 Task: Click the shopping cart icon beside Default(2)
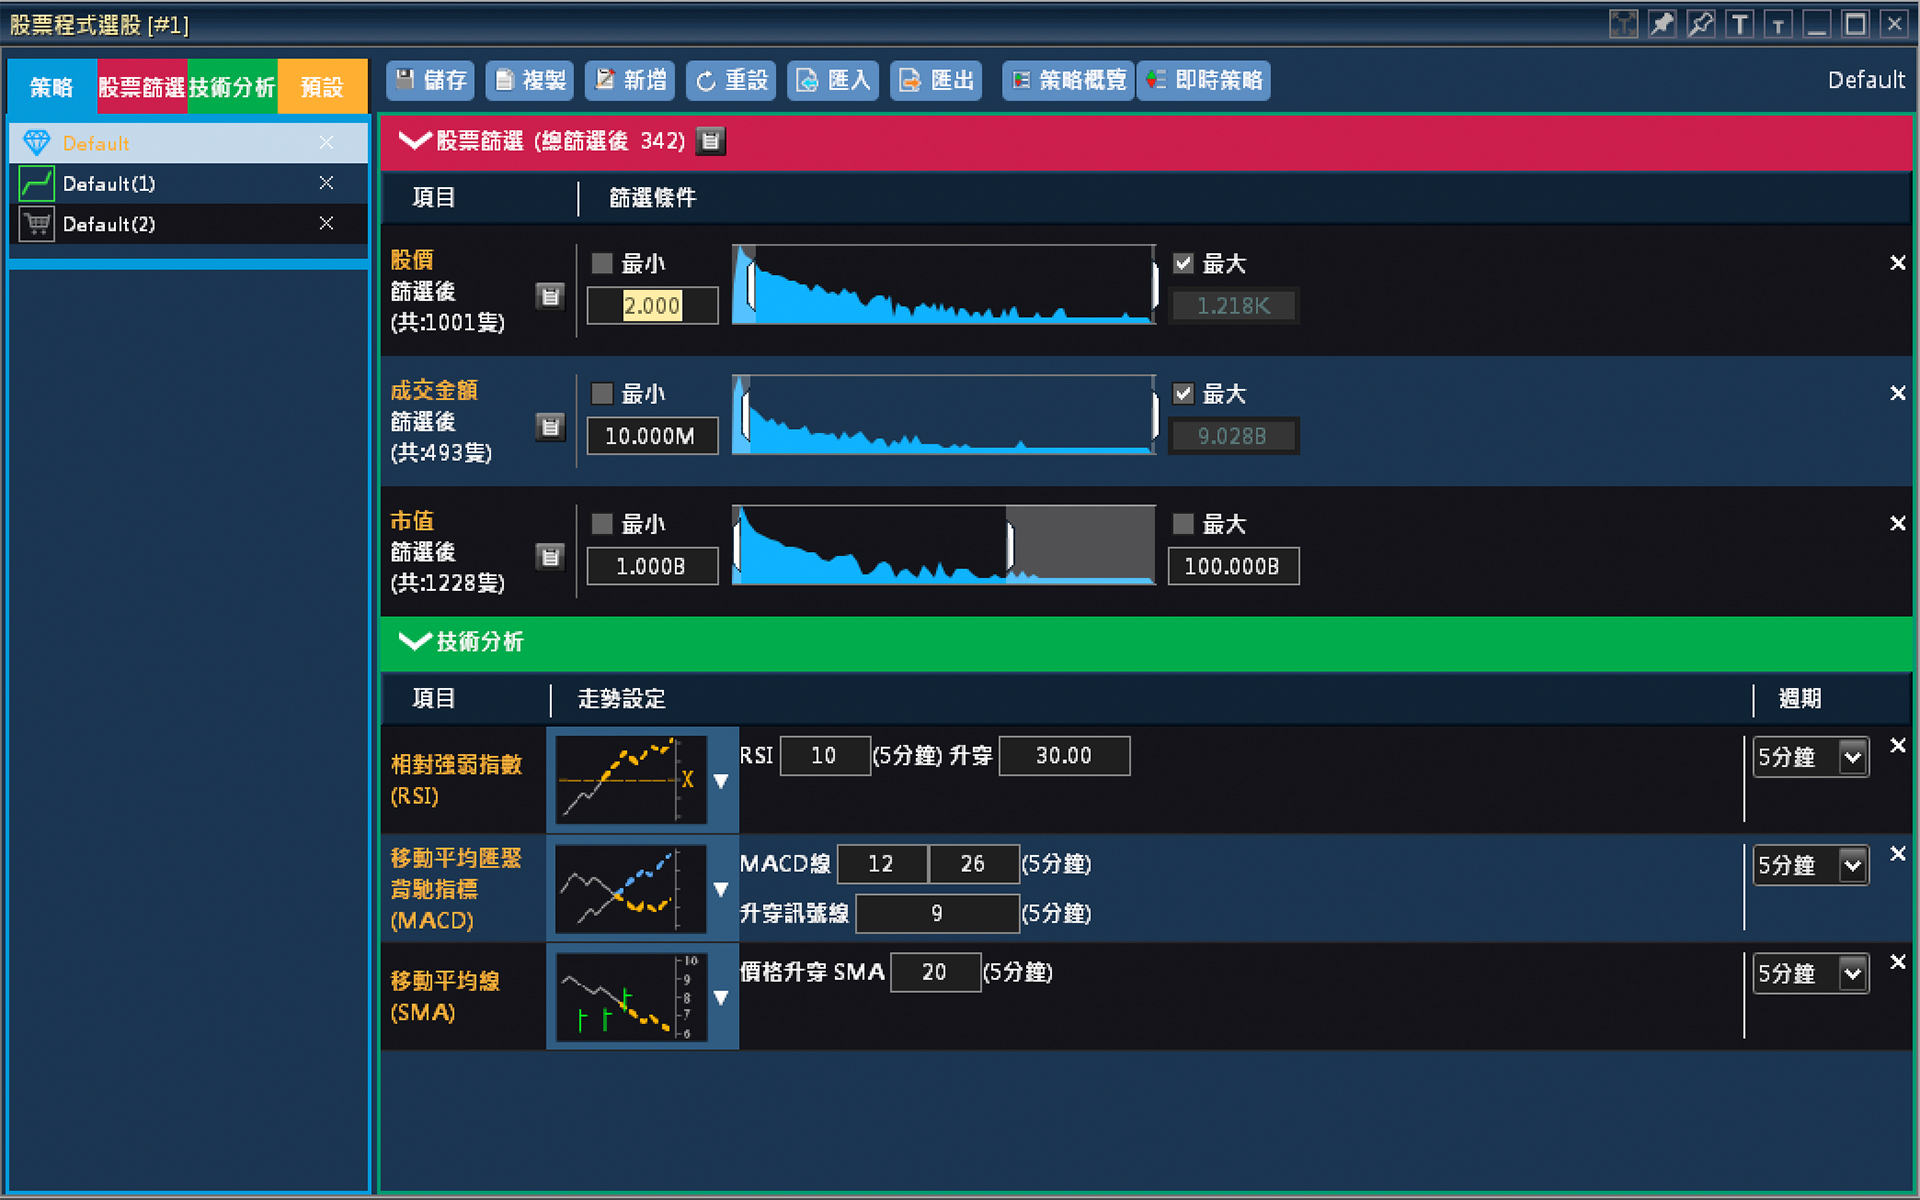click(37, 224)
